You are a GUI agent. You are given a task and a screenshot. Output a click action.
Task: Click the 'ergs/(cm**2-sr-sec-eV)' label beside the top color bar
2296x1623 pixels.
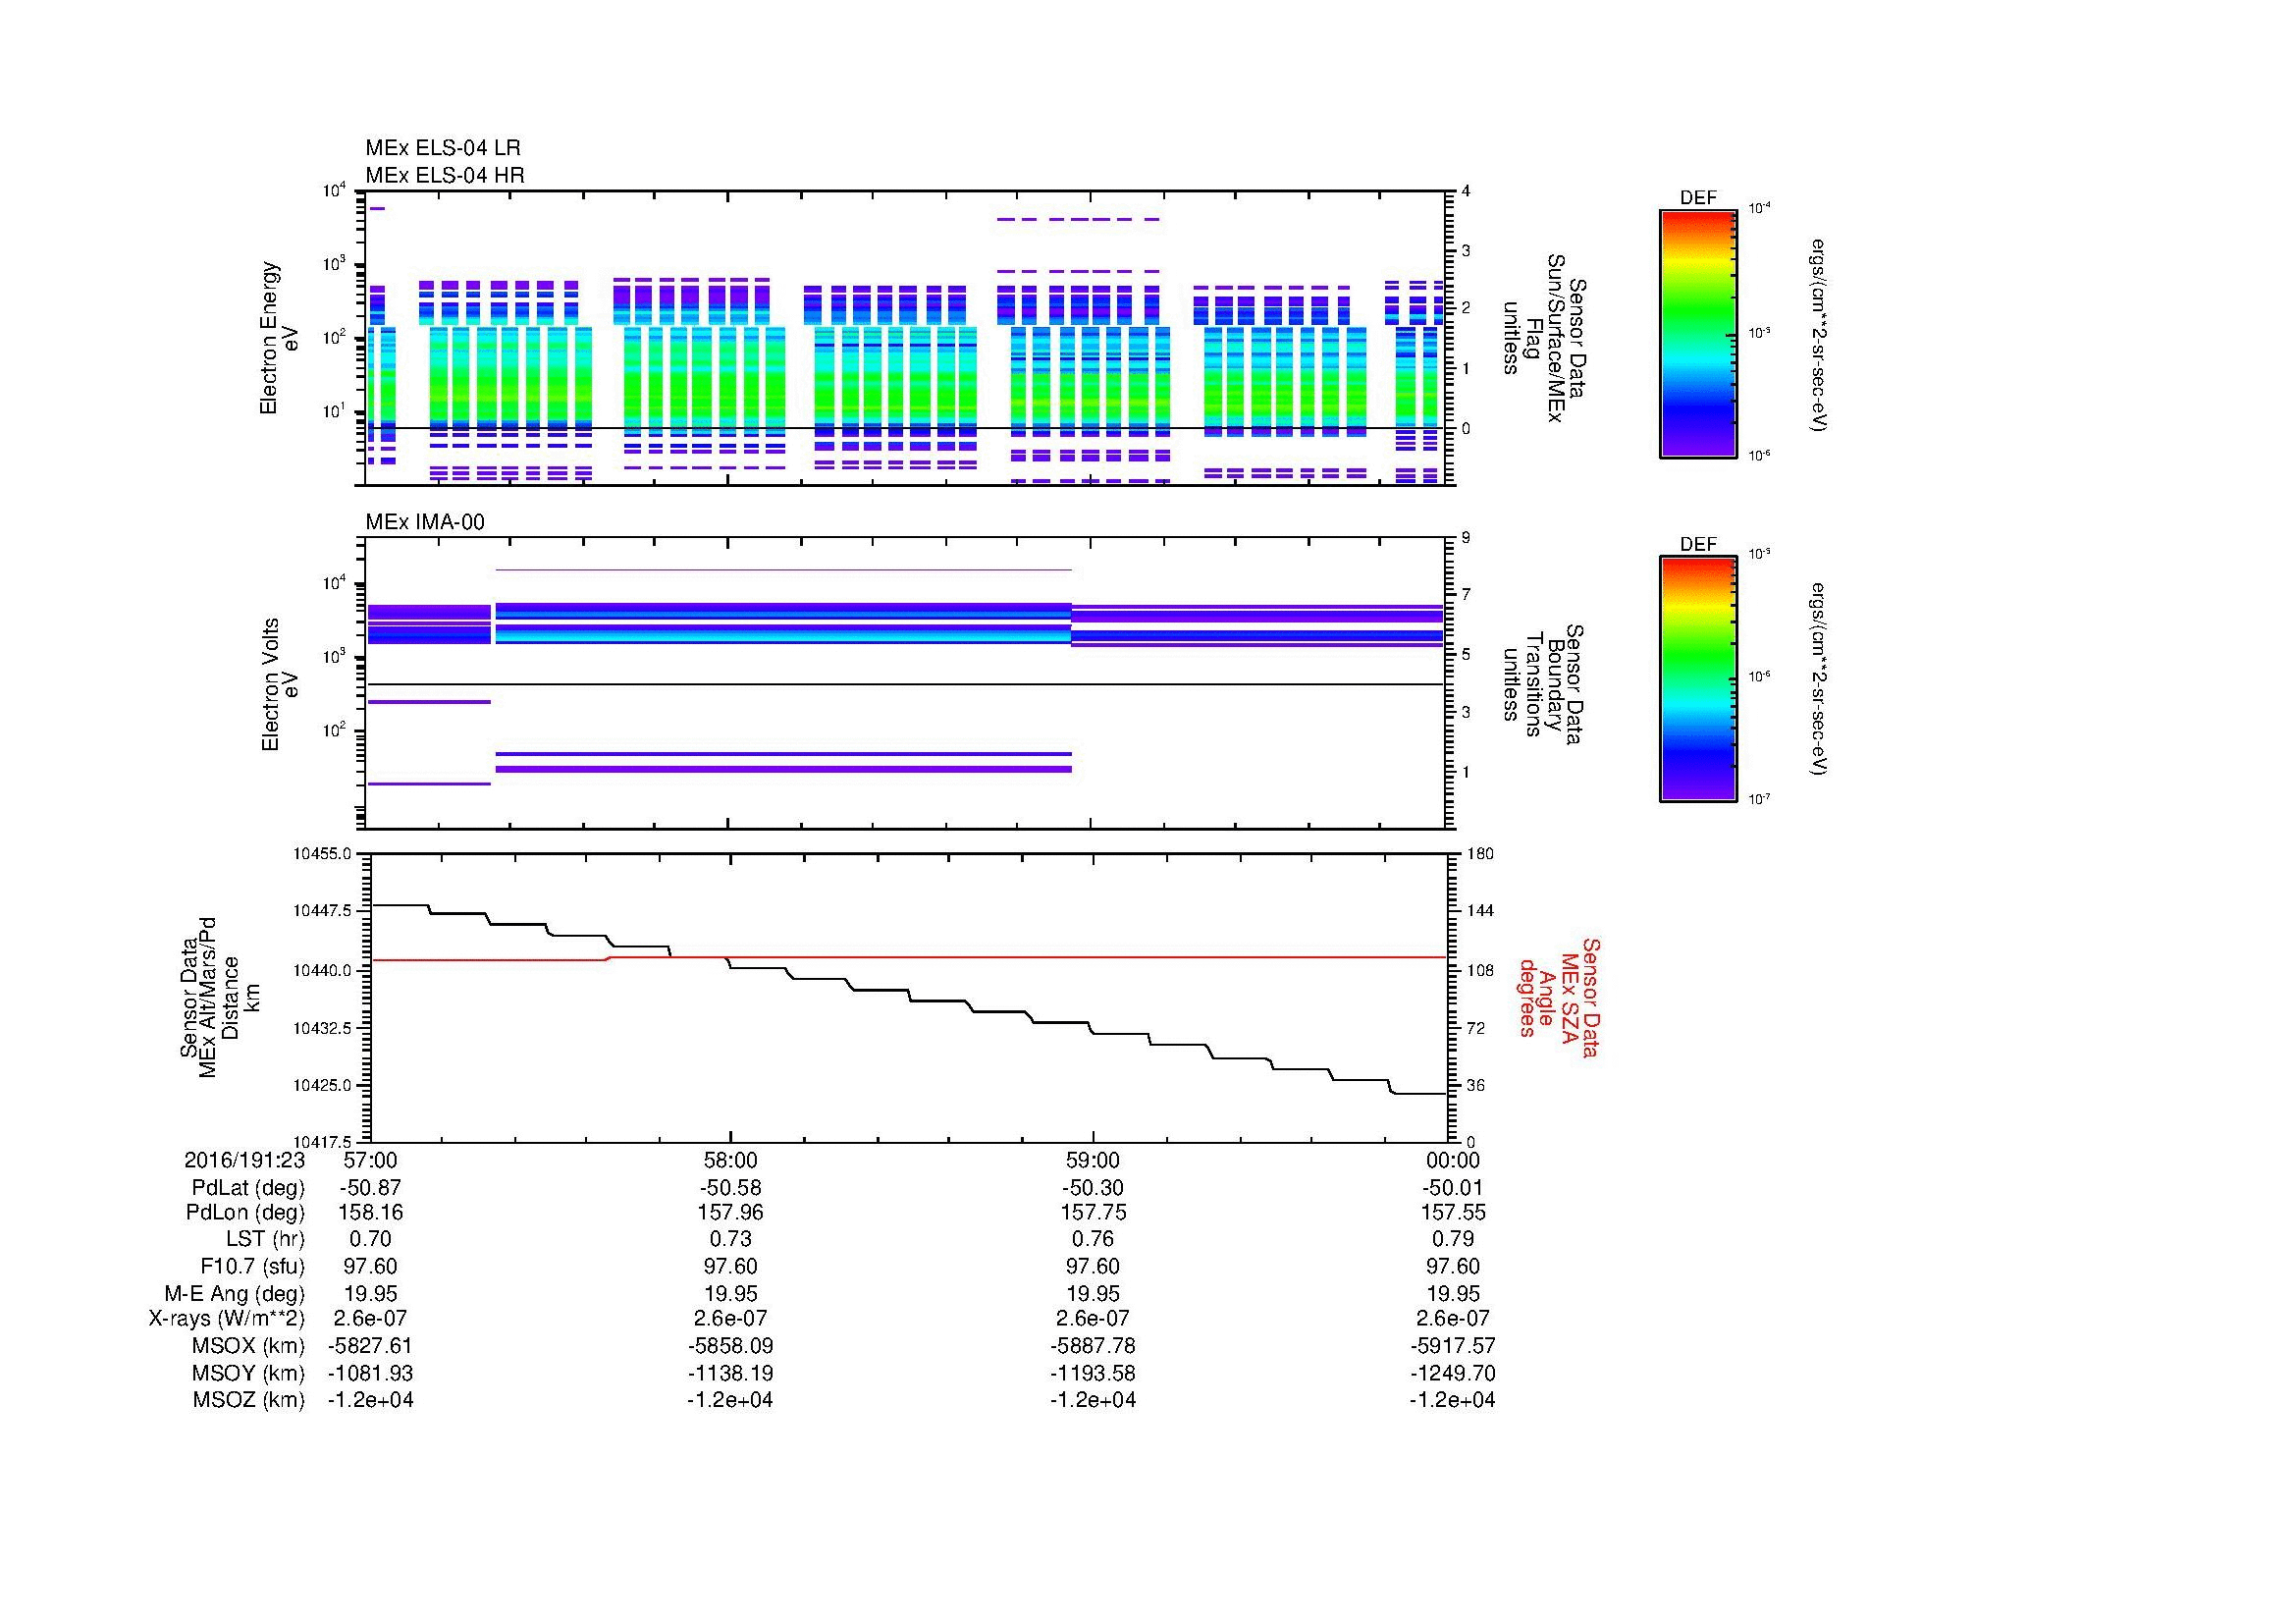pos(1819,334)
